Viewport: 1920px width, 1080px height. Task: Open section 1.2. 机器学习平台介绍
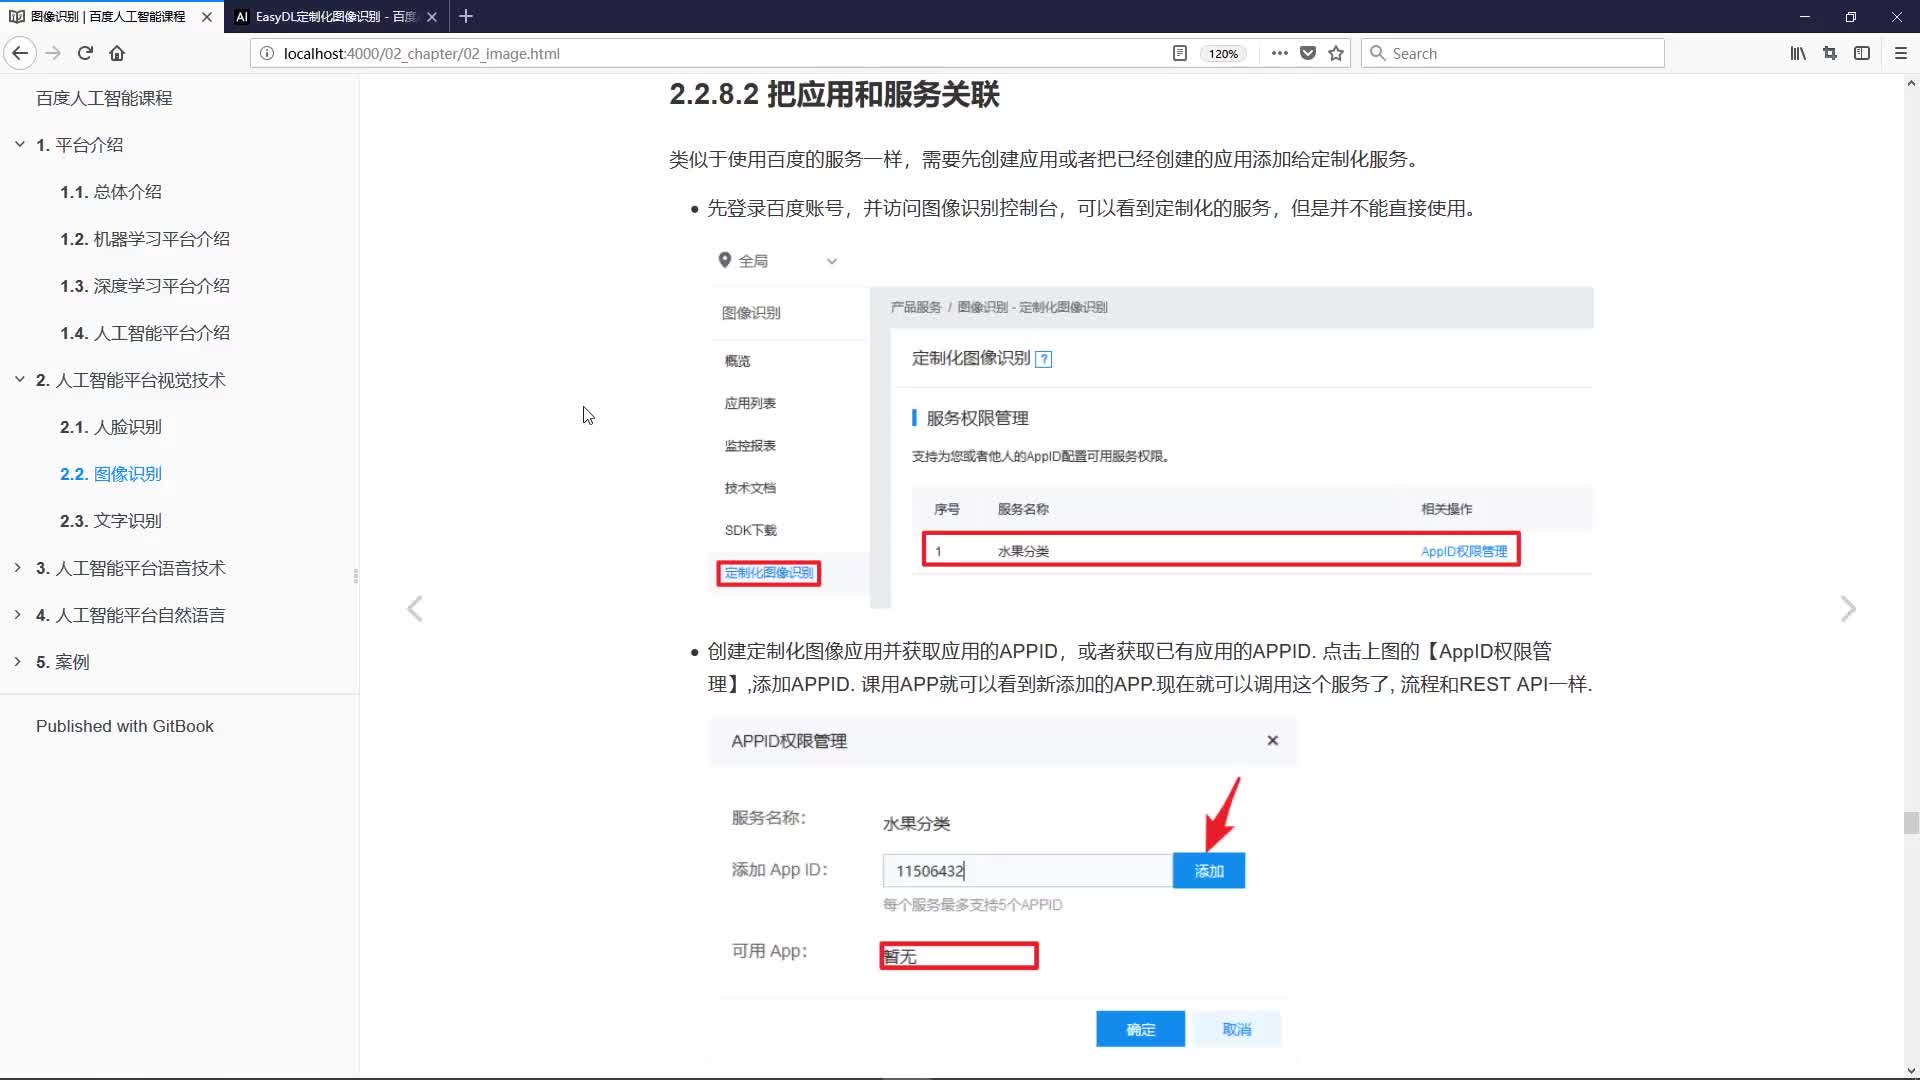tap(145, 239)
